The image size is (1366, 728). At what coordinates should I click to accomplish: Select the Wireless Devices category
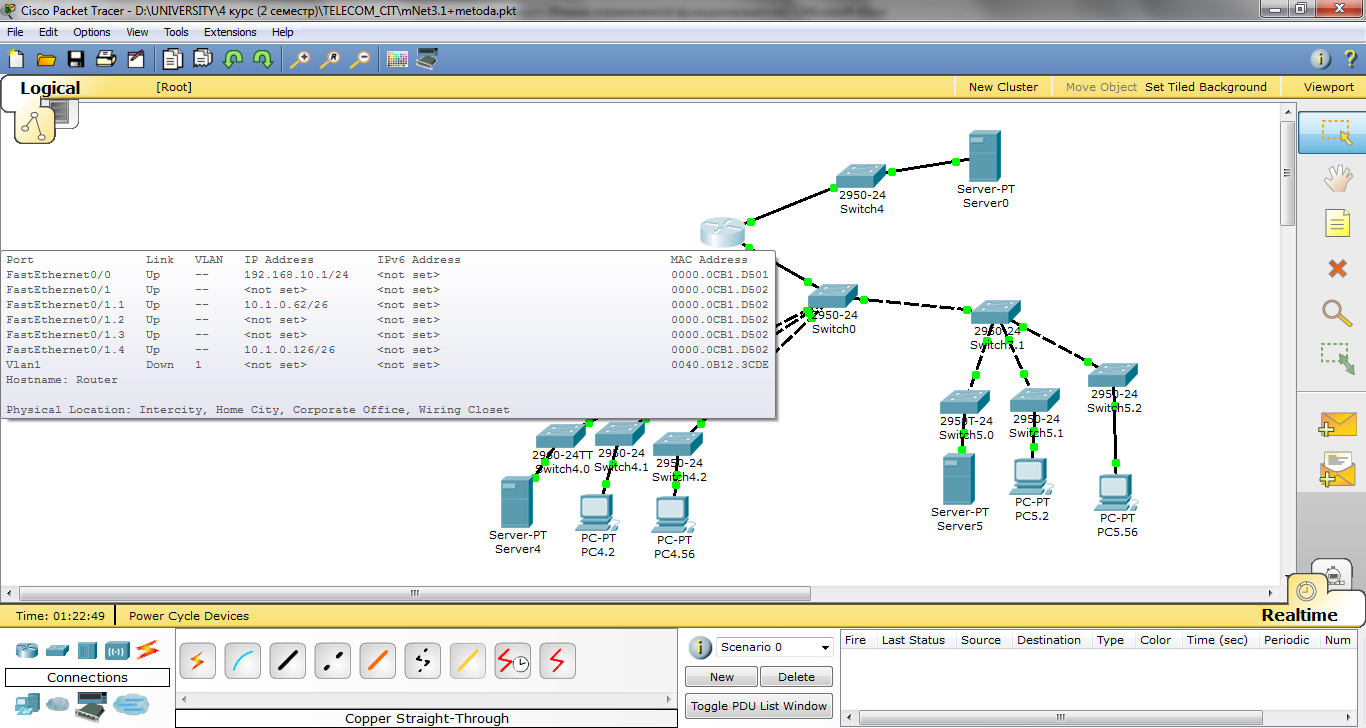(118, 650)
